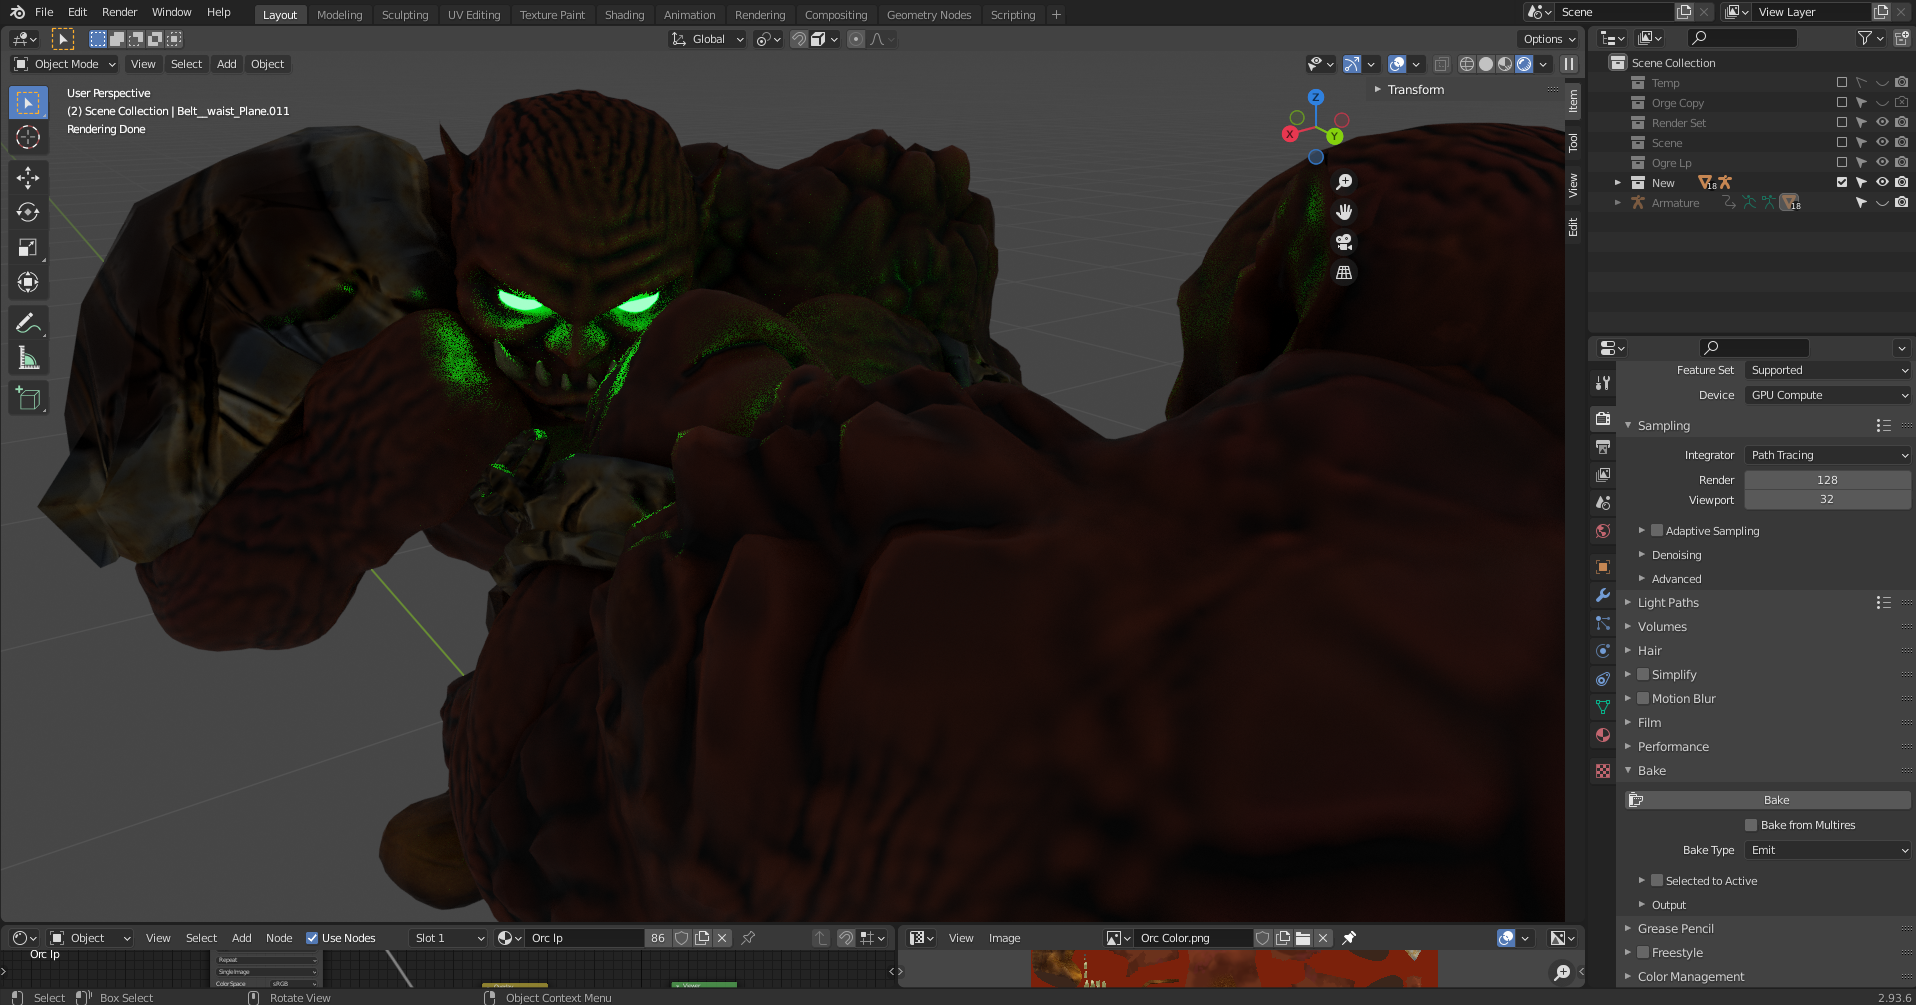Viewport: 1916px width, 1005px height.
Task: Click the Render samples value field
Action: click(1828, 480)
